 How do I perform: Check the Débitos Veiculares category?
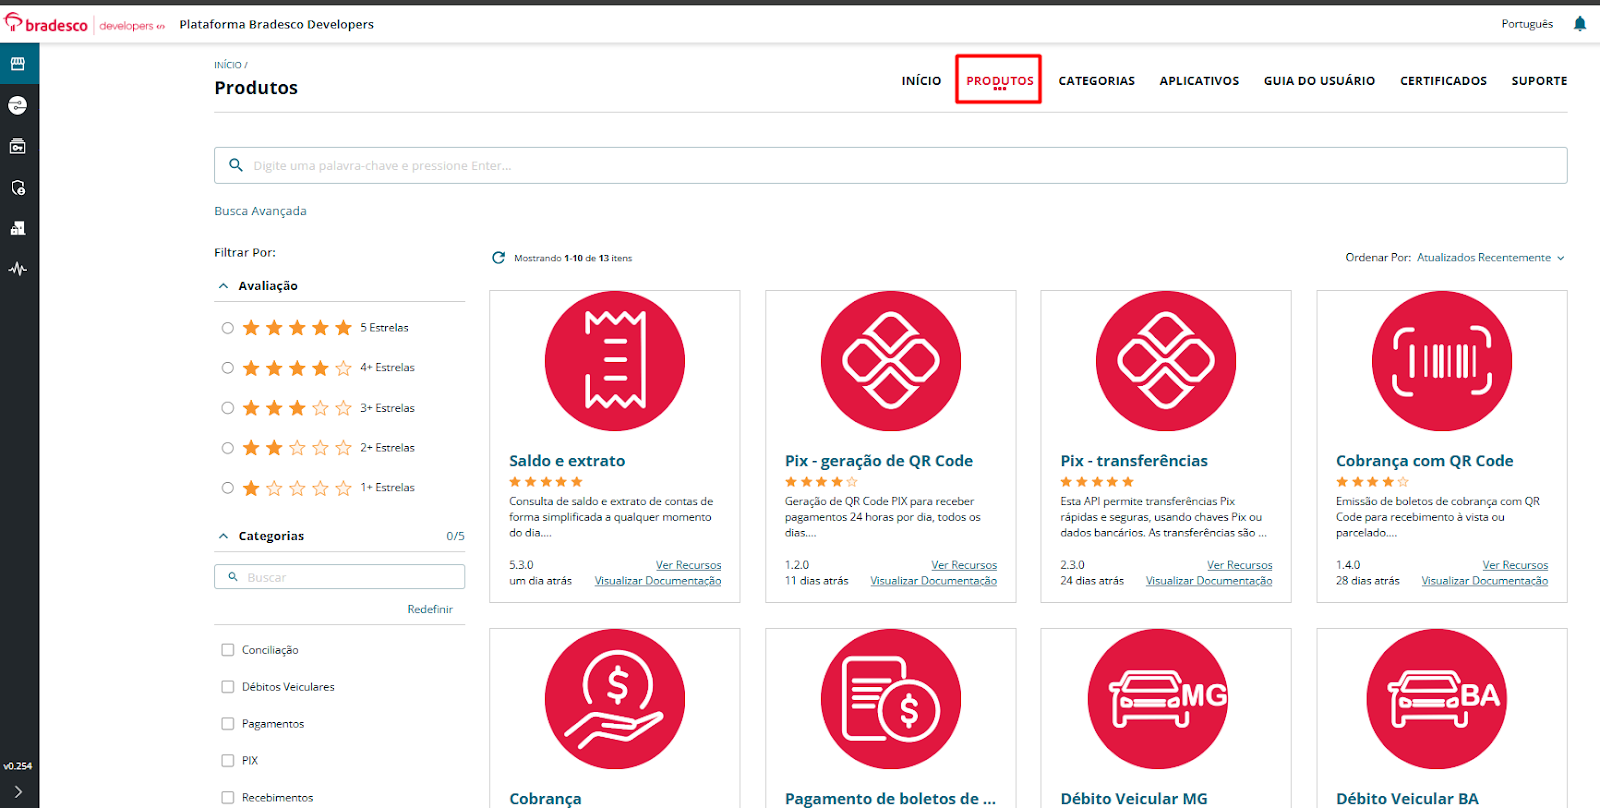click(228, 687)
